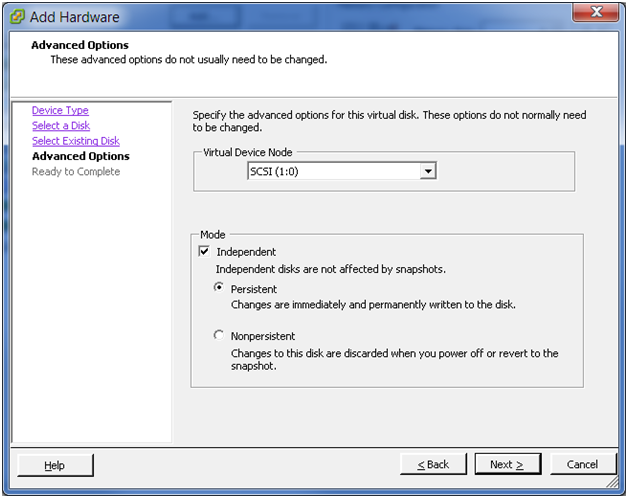Go to the Select a Disk step

coord(61,125)
